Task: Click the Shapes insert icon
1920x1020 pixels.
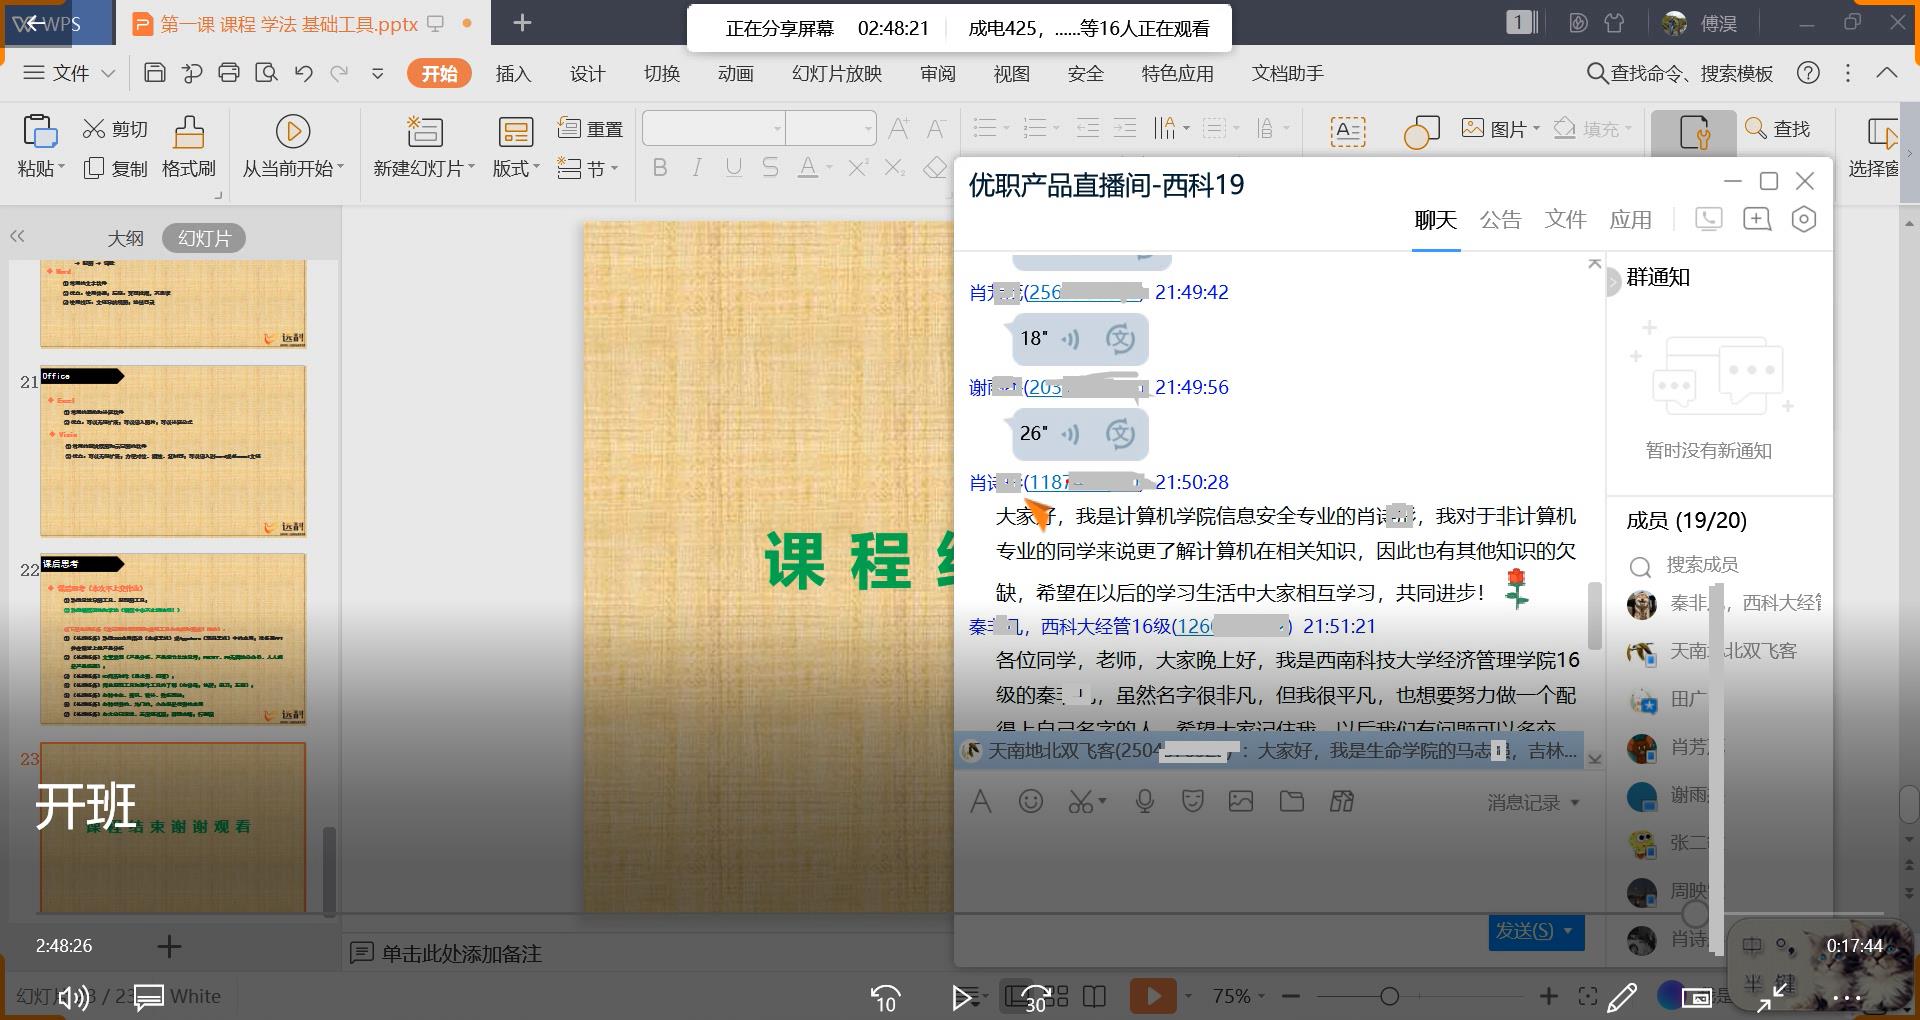Action: click(x=1421, y=131)
